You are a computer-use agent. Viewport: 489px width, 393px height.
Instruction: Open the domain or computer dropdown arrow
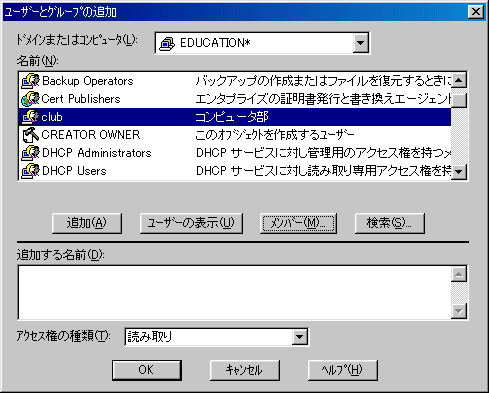click(360, 43)
